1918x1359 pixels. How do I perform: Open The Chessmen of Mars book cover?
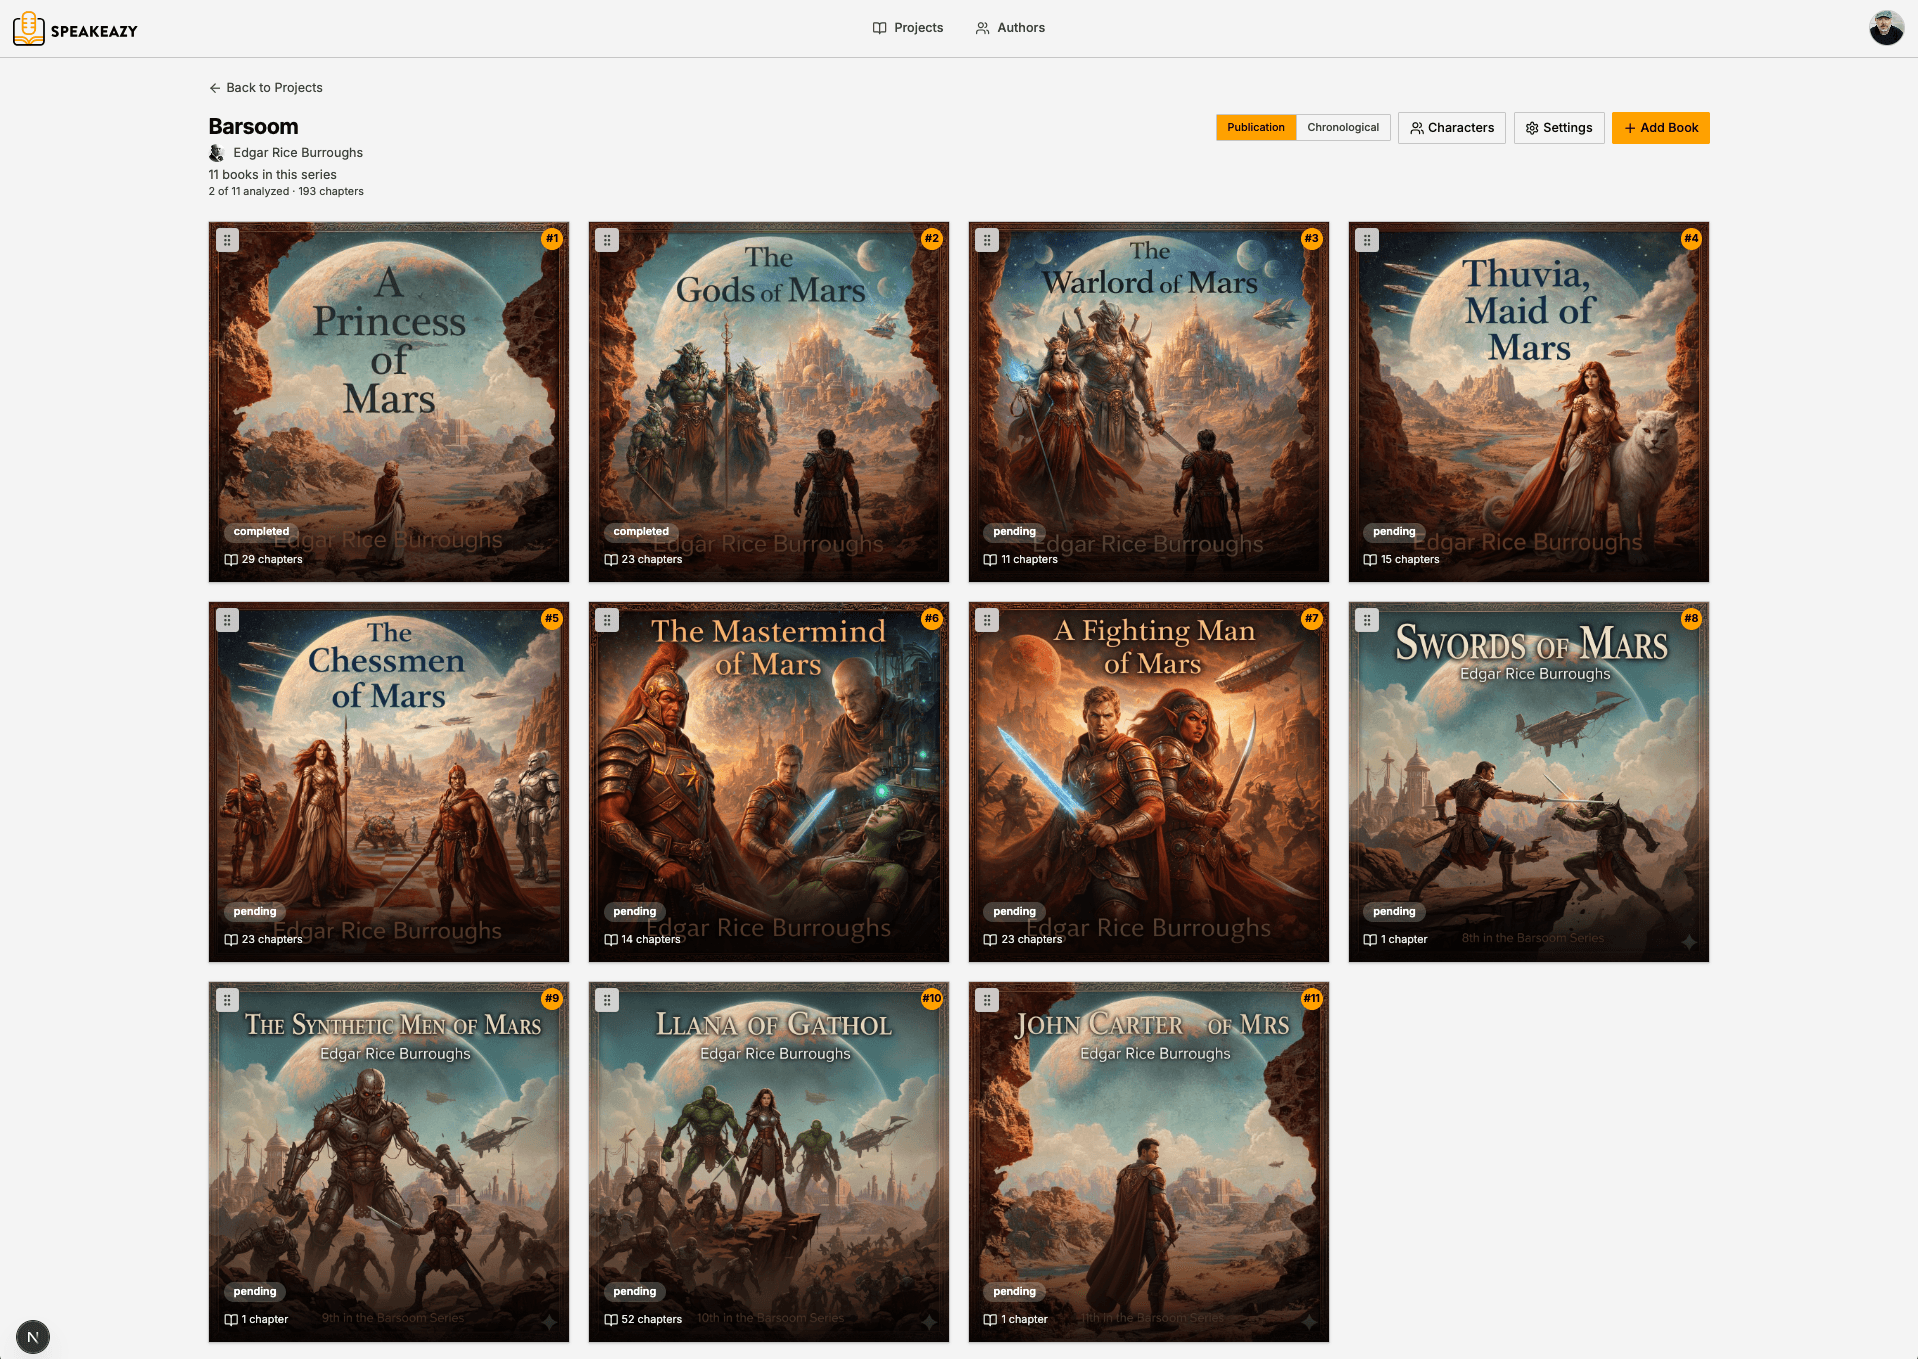point(388,782)
